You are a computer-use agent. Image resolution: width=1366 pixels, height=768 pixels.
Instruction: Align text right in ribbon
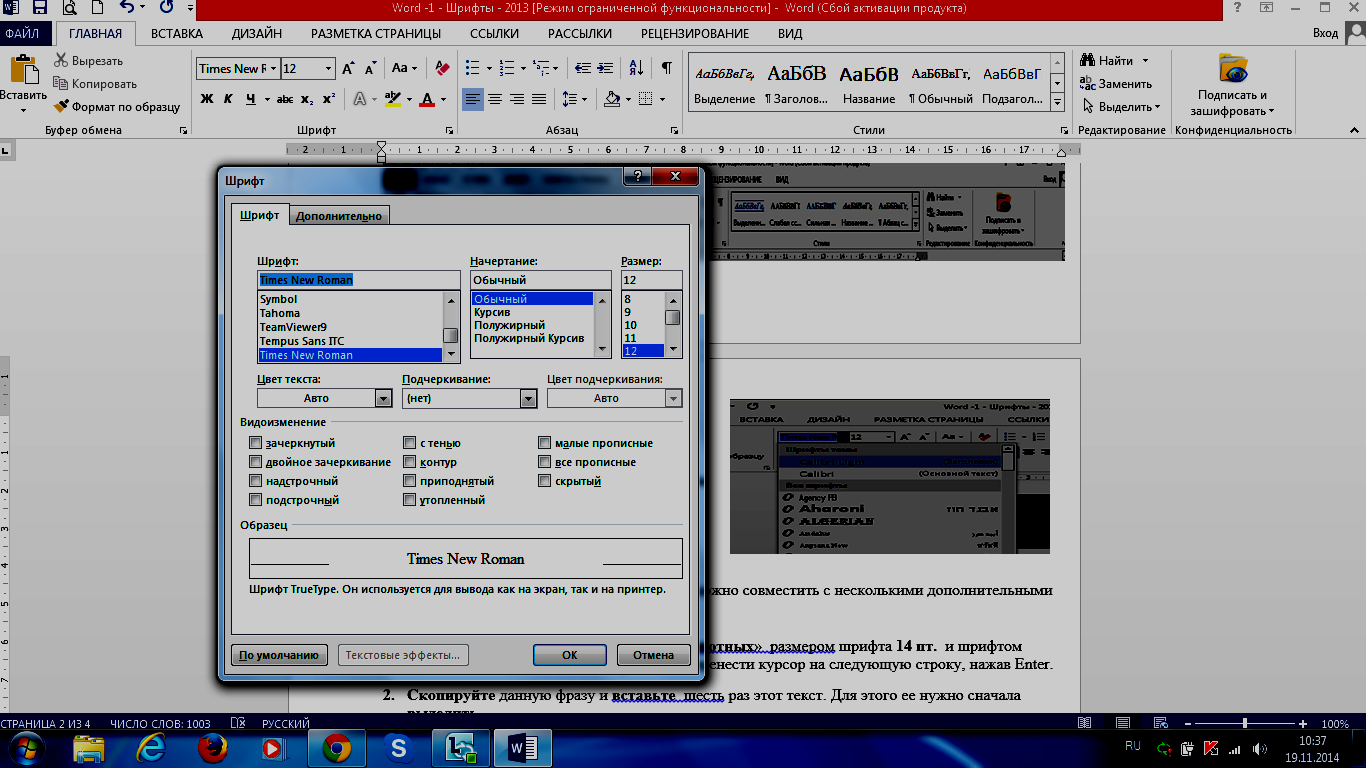coord(517,99)
